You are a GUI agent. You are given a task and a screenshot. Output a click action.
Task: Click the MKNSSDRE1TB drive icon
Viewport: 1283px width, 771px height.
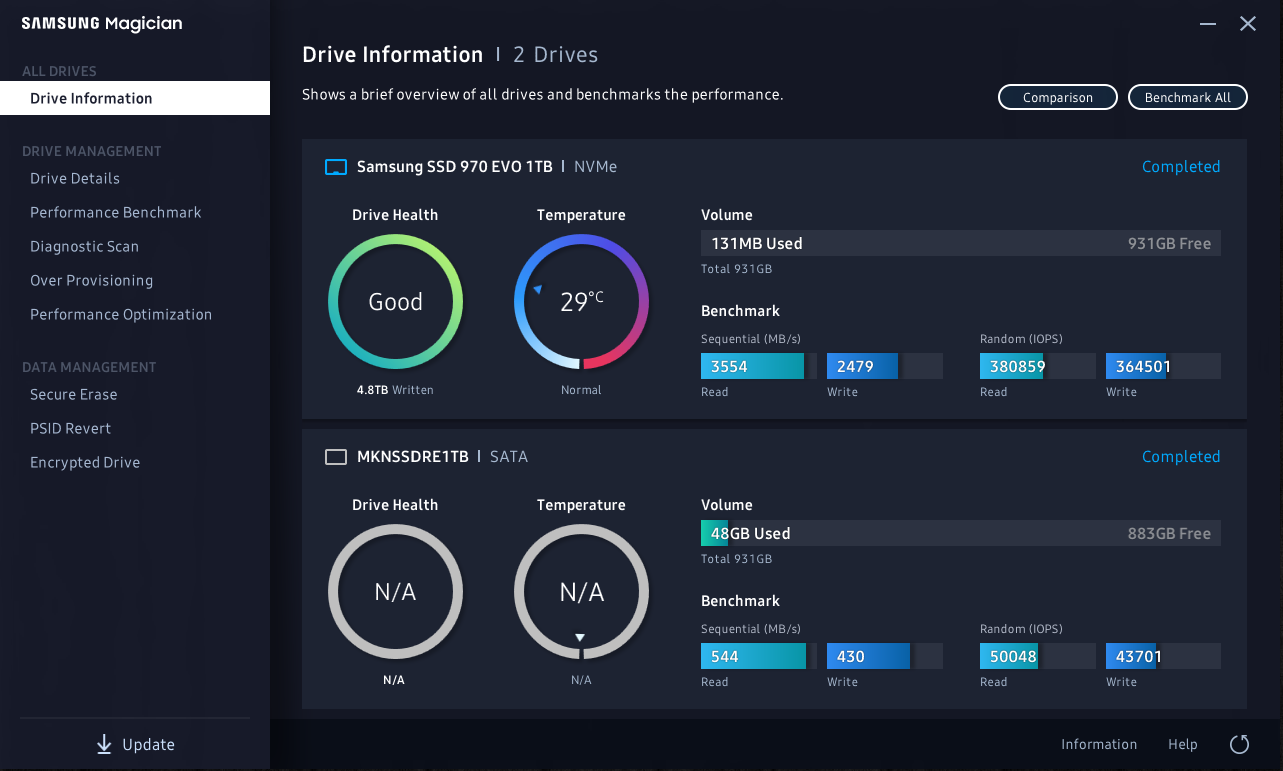[336, 457]
